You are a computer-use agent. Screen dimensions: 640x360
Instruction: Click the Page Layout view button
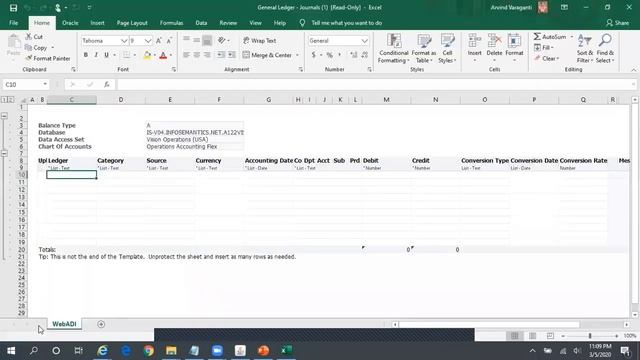point(532,336)
